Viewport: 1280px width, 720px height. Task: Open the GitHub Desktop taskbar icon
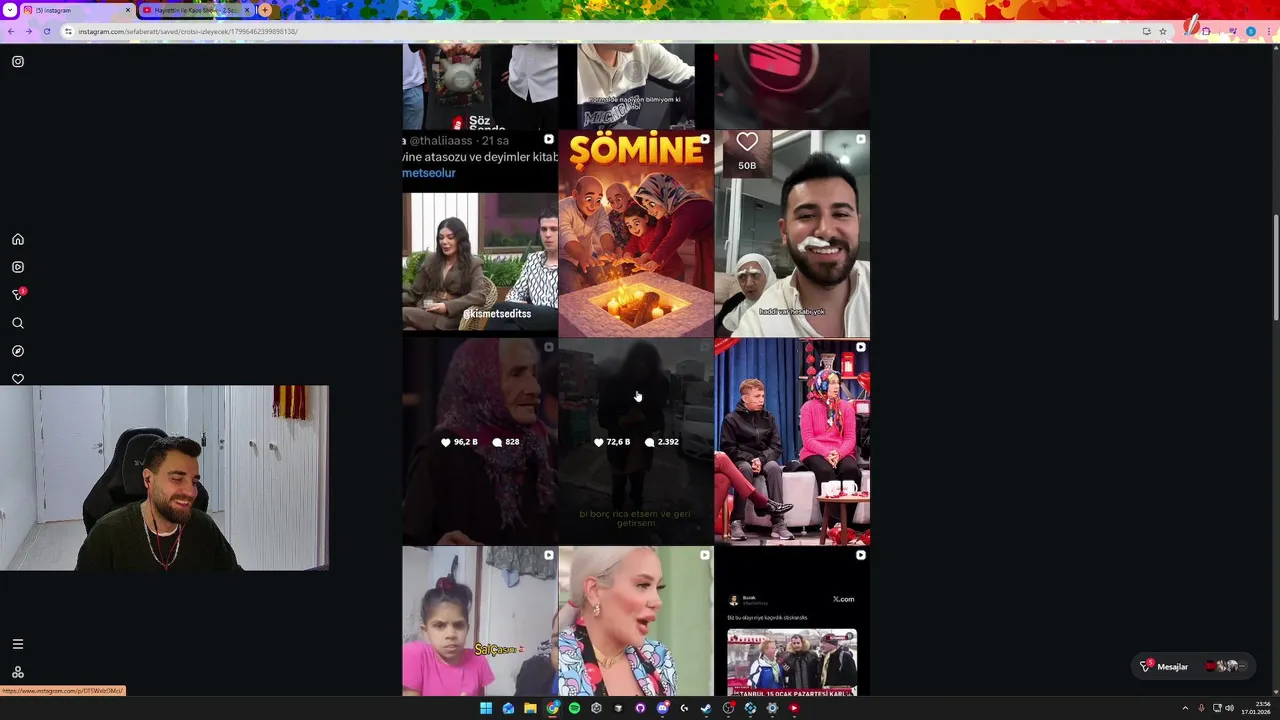coord(640,708)
